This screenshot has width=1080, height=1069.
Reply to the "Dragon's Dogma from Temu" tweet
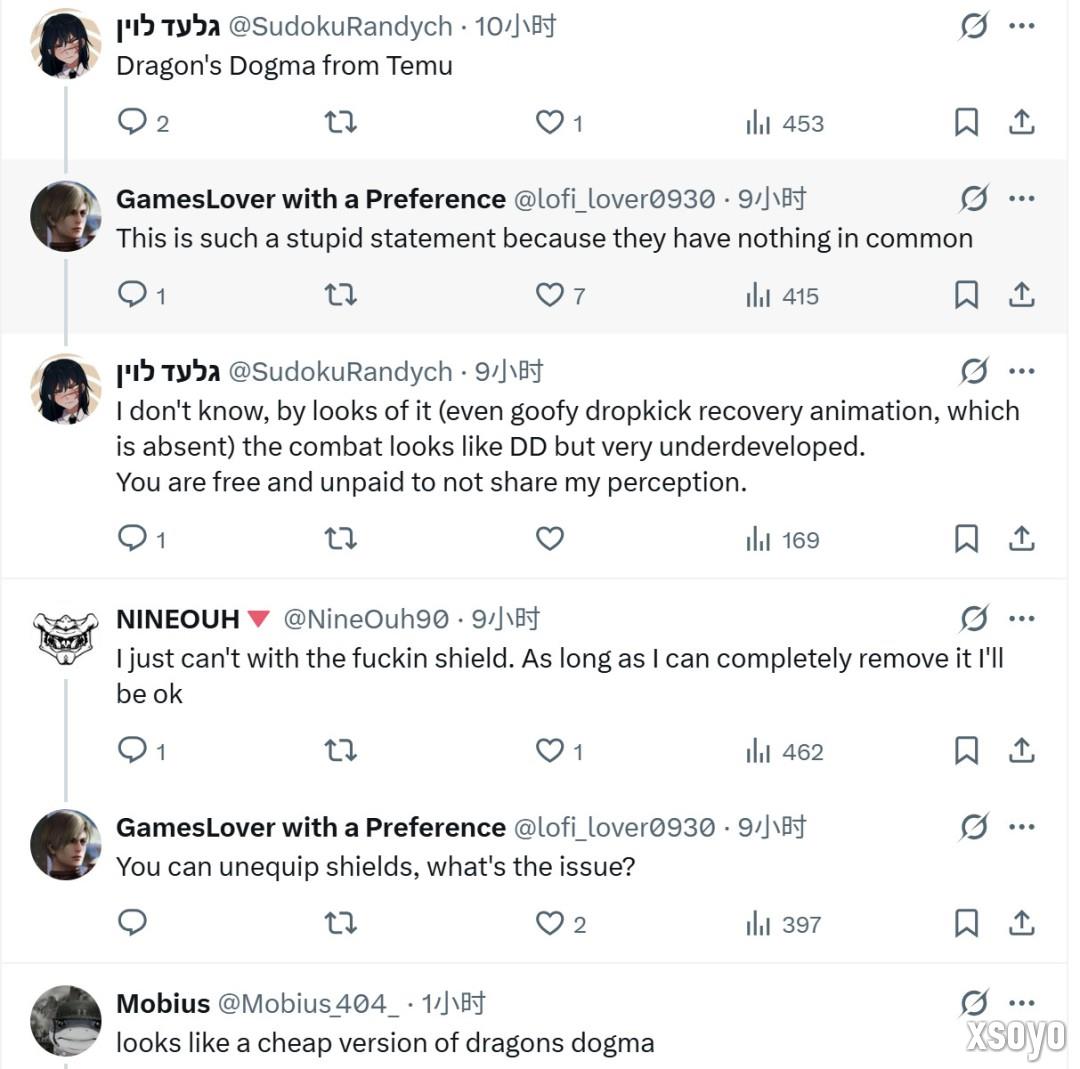point(133,123)
